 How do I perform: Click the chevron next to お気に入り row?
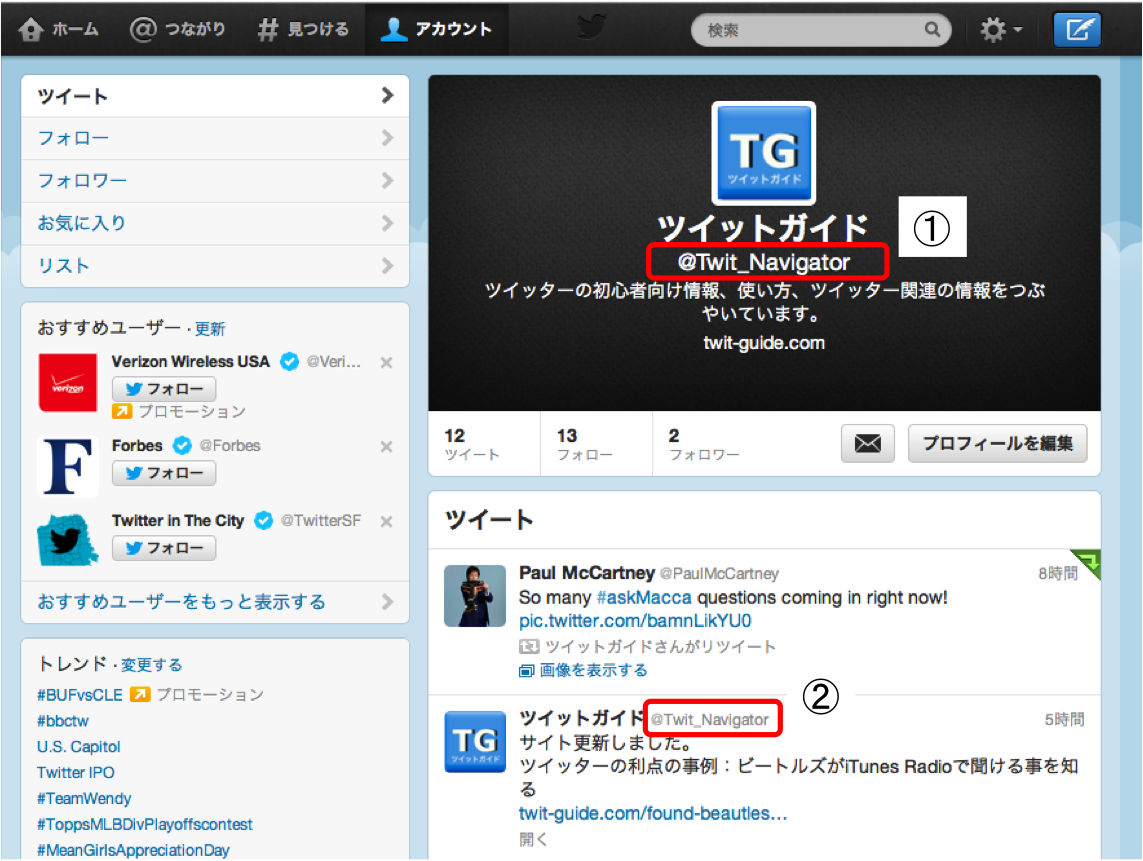(387, 223)
